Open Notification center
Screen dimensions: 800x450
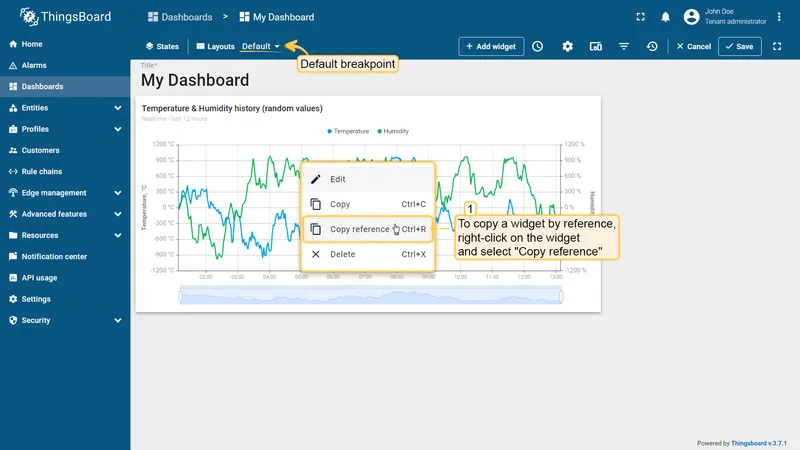65,257
